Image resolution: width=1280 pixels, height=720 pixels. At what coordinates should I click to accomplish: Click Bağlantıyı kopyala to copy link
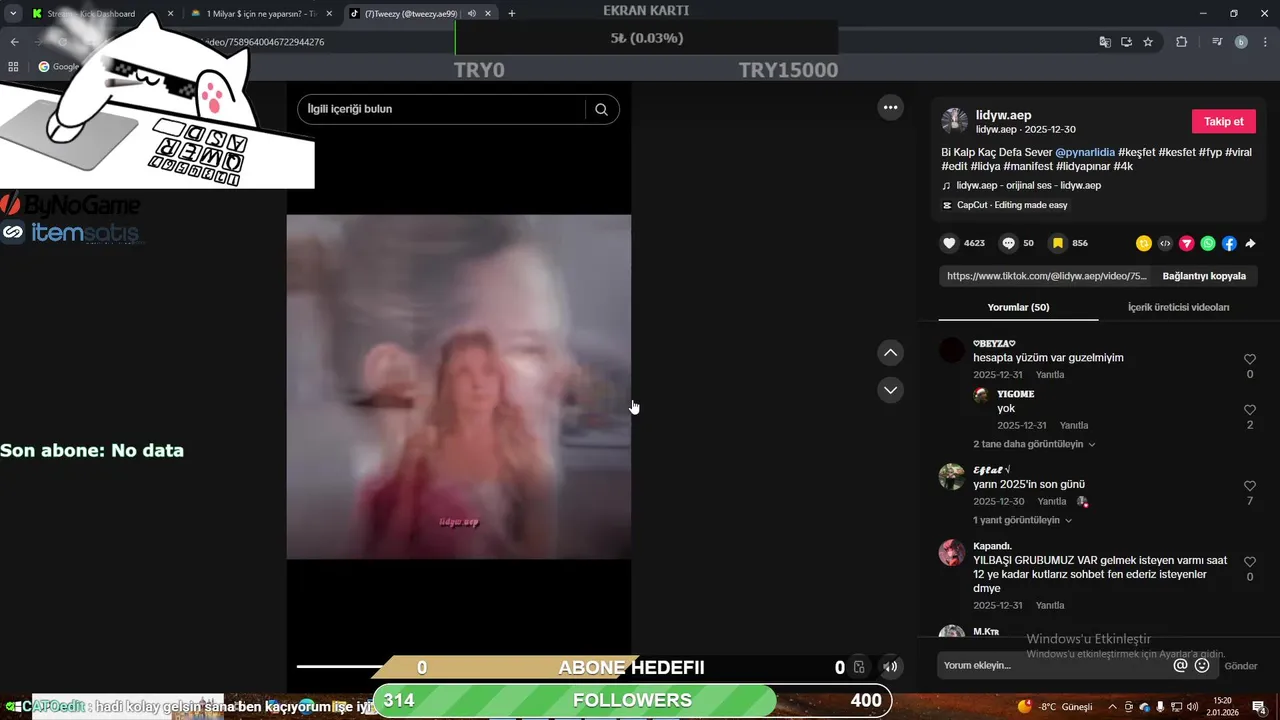1204,276
